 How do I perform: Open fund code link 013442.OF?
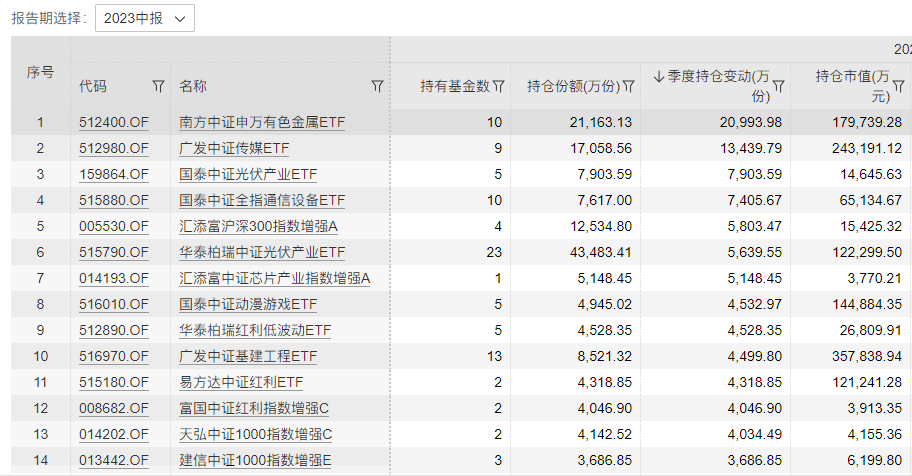point(114,460)
